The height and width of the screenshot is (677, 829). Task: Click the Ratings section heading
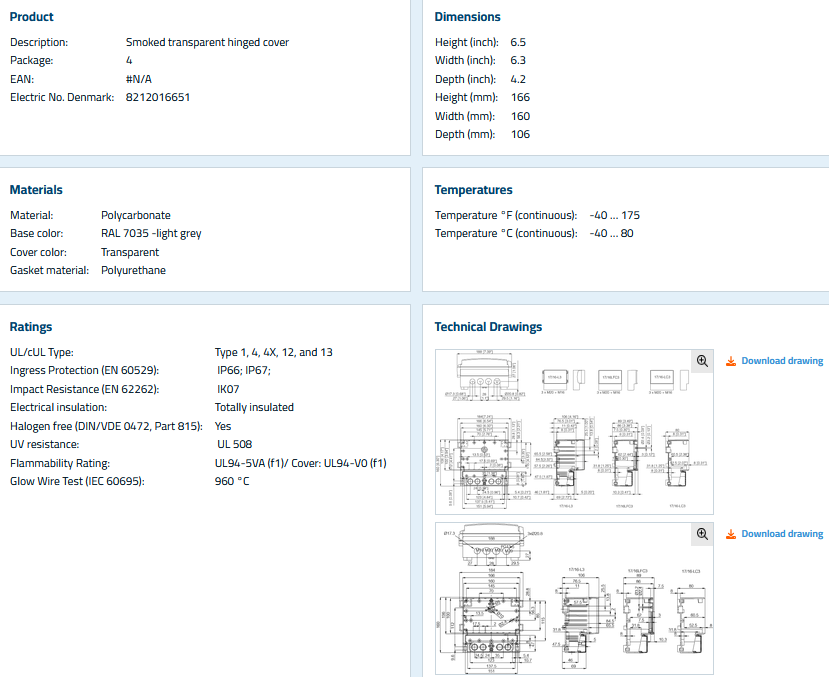point(31,327)
